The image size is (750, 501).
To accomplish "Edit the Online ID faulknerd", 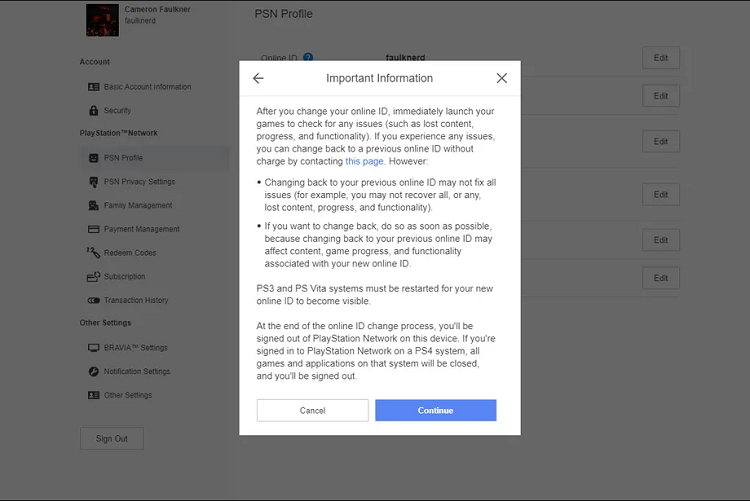I will click(x=661, y=57).
